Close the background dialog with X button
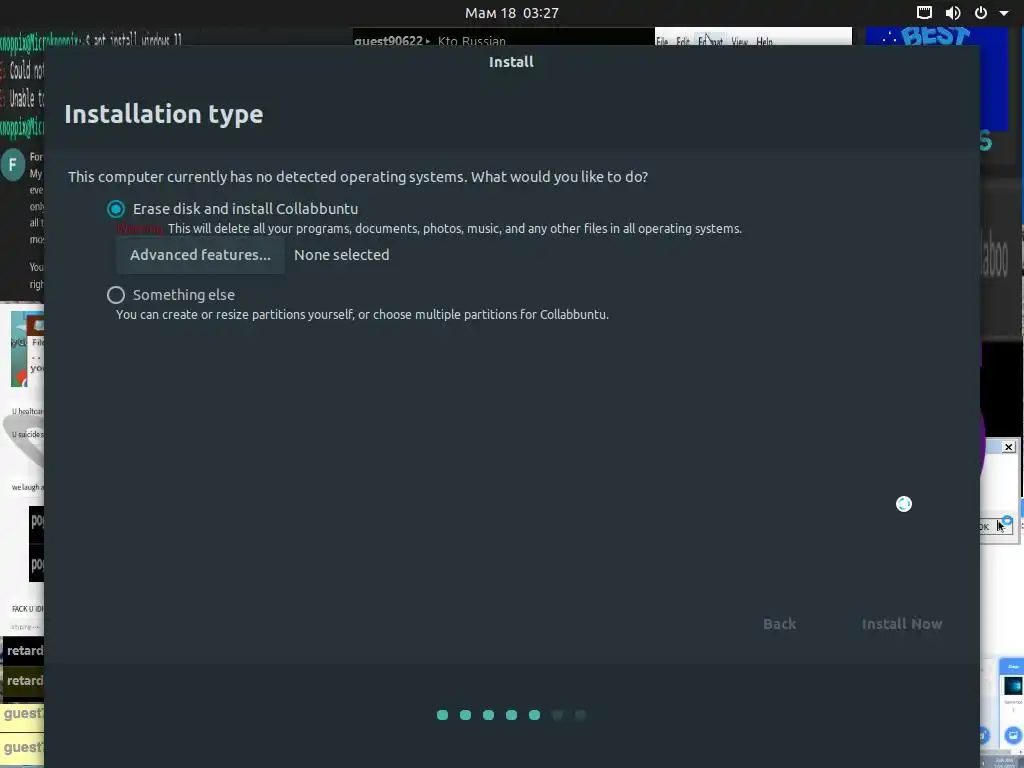The width and height of the screenshot is (1024, 768). [1008, 447]
